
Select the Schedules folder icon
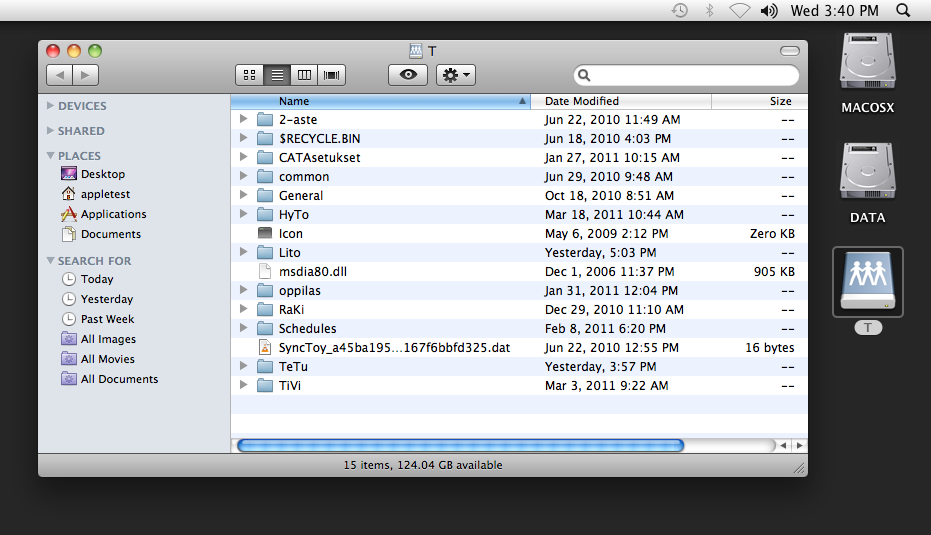click(265, 328)
